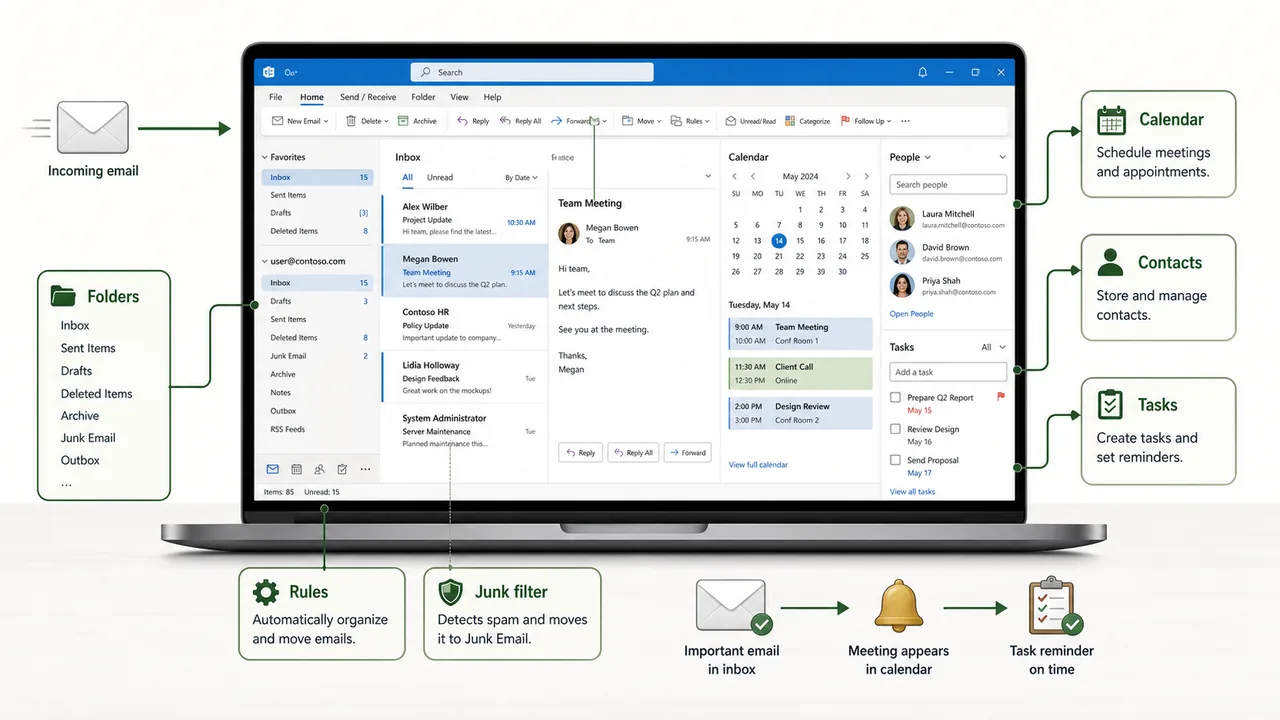Click Laura Mitchell's contact photo
Screen dimensions: 1280x720
click(902, 218)
